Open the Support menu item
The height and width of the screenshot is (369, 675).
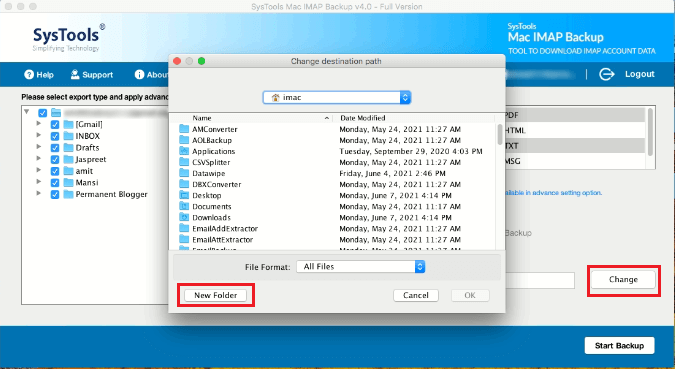point(92,74)
